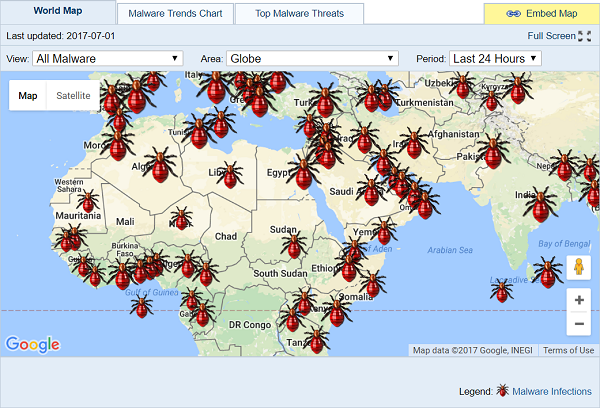
Task: Open the Top Malware Threats tab
Action: 299,14
